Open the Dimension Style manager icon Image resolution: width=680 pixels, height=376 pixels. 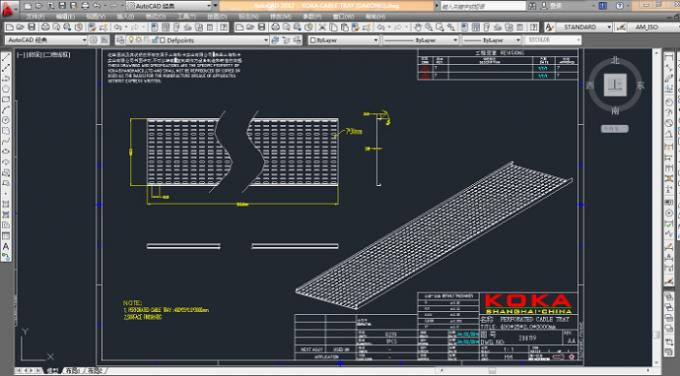[621, 27]
